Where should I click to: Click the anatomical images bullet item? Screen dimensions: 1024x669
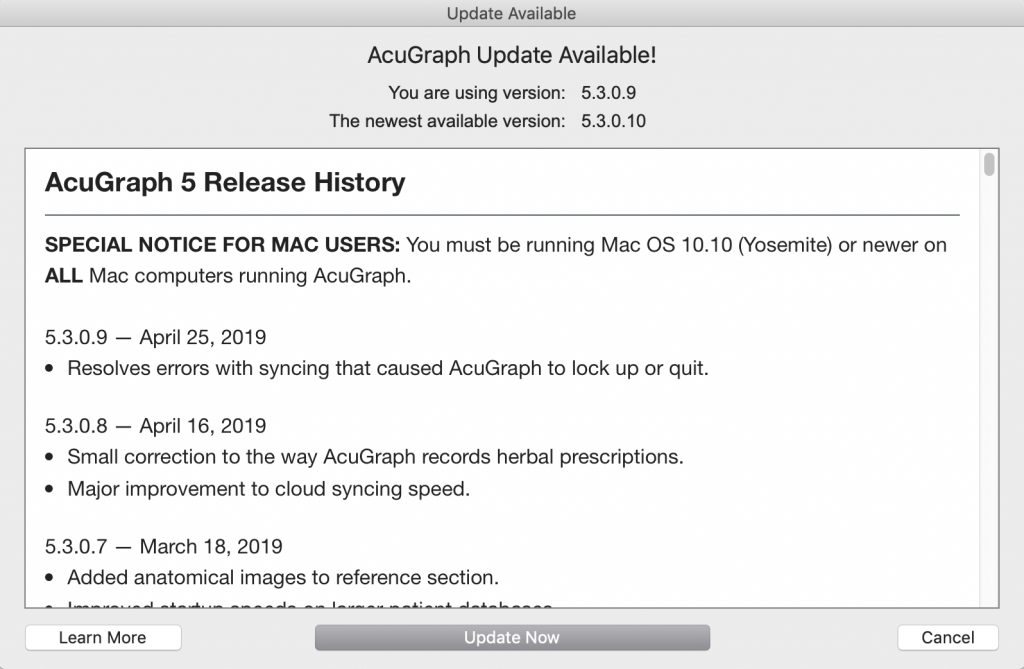pyautogui.click(x=272, y=578)
